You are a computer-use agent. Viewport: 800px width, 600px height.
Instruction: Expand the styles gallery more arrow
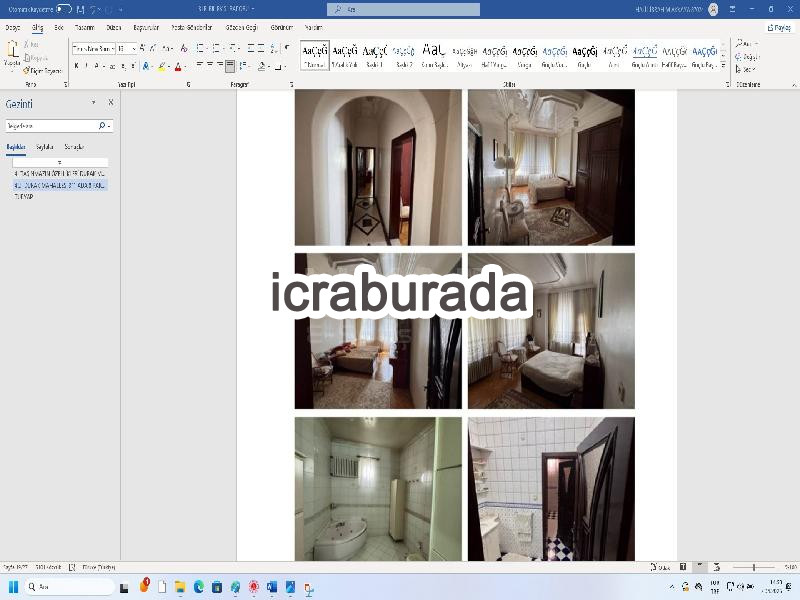723,66
